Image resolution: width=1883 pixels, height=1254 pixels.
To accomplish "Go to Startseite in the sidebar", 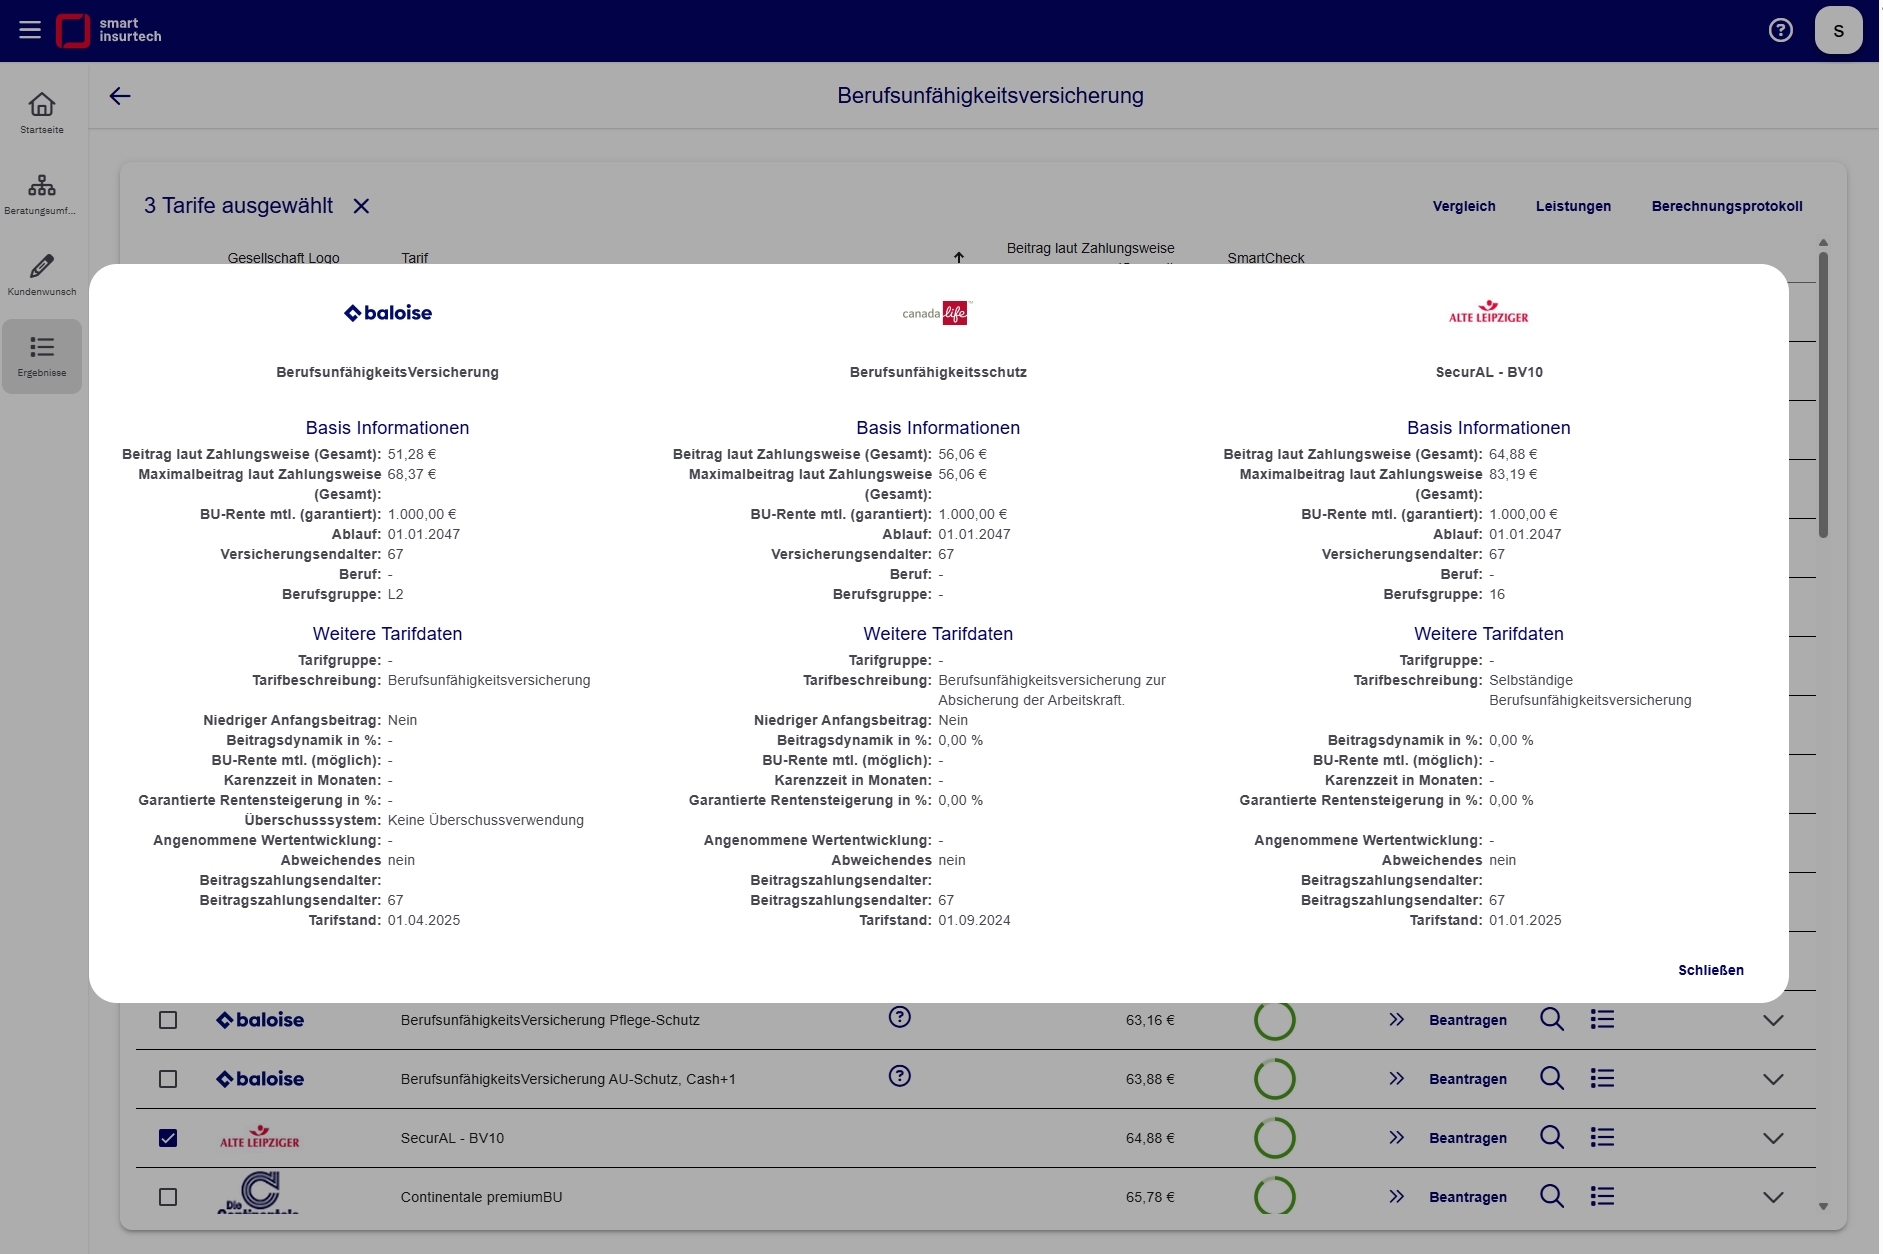I will point(42,113).
